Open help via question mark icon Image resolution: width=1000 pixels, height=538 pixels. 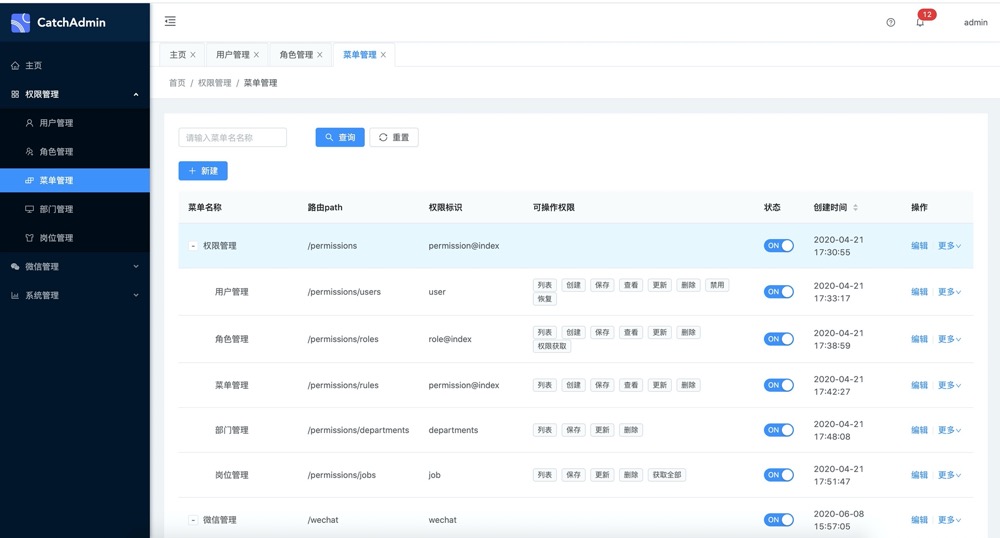point(891,22)
